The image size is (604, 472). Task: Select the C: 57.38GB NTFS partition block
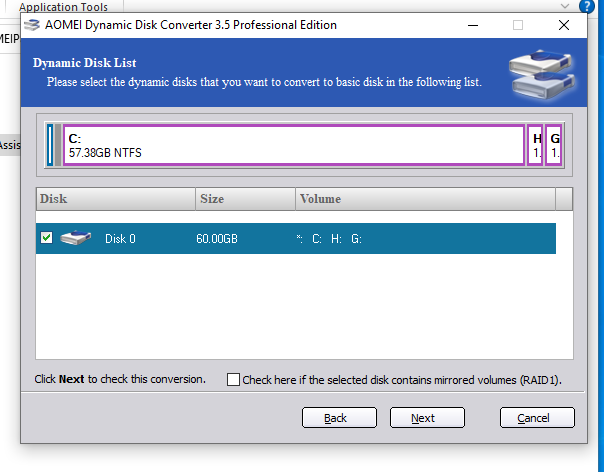[294, 145]
